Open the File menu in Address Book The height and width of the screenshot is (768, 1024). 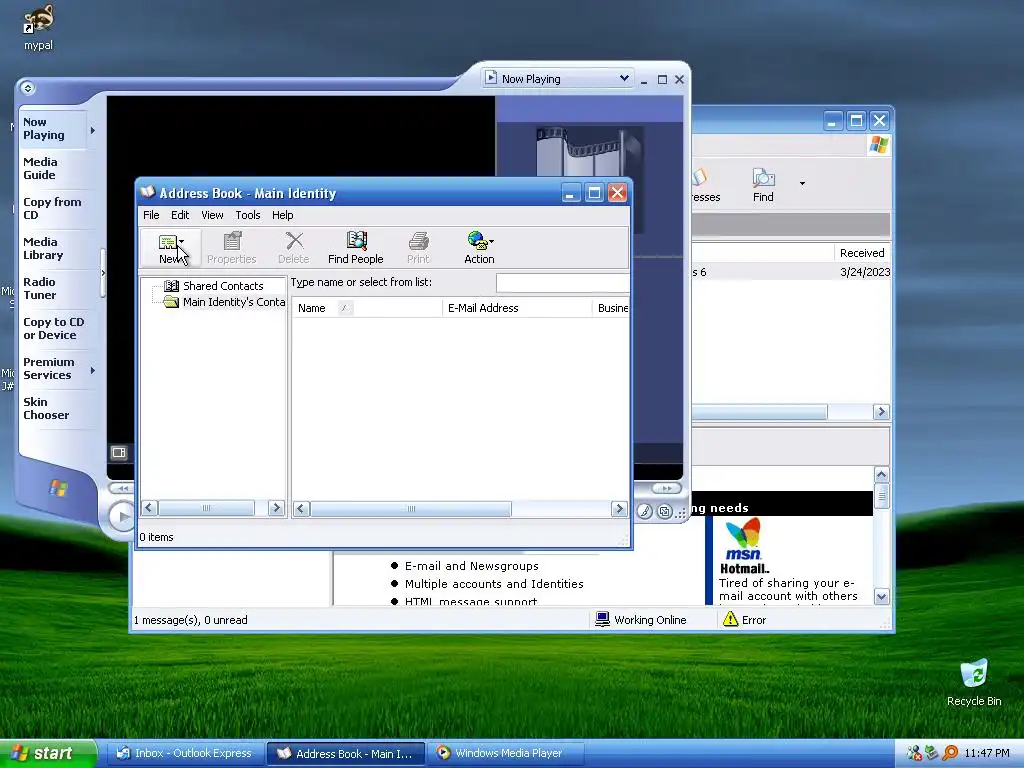coord(151,215)
